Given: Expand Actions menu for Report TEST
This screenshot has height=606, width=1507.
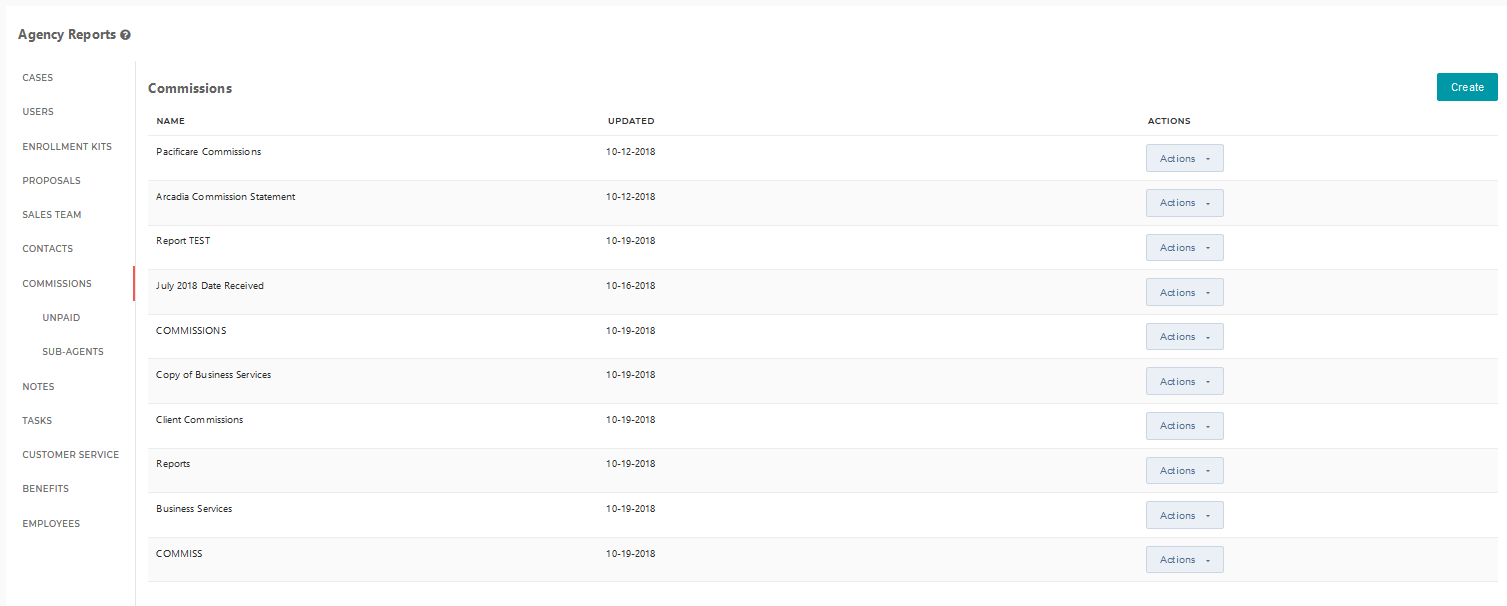Looking at the screenshot, I should [x=1184, y=247].
